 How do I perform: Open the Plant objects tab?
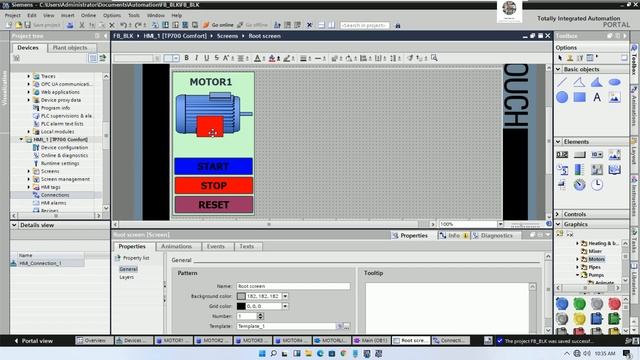tap(70, 48)
